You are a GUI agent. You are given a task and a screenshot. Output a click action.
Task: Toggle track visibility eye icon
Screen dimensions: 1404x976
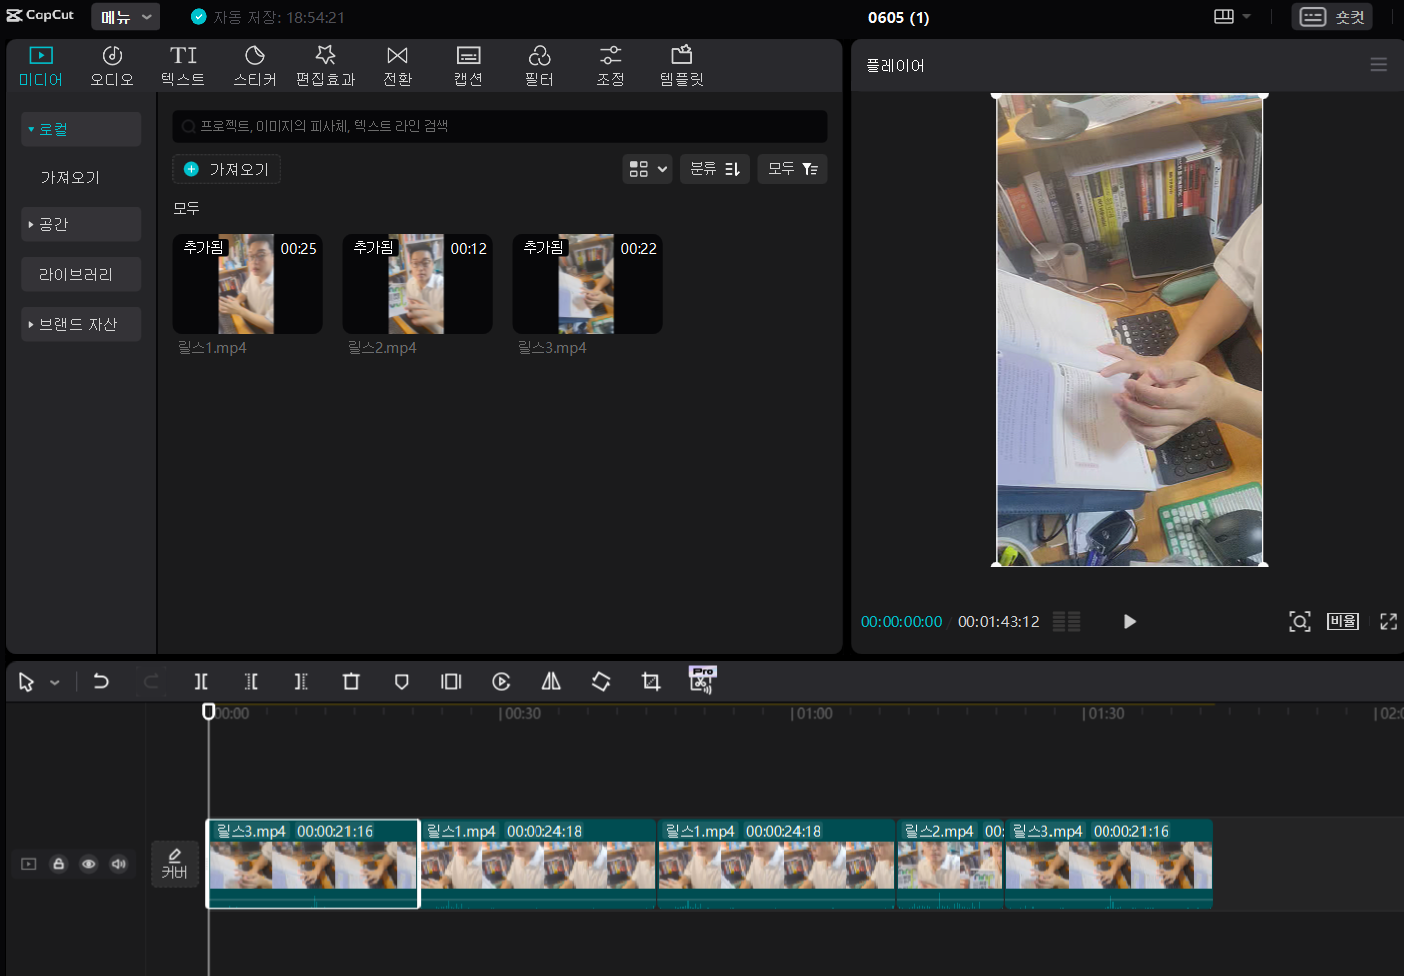pyautogui.click(x=89, y=864)
